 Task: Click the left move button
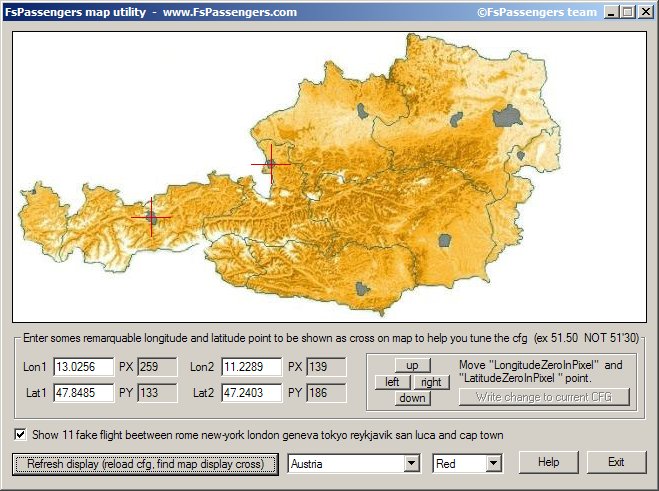pos(392,382)
